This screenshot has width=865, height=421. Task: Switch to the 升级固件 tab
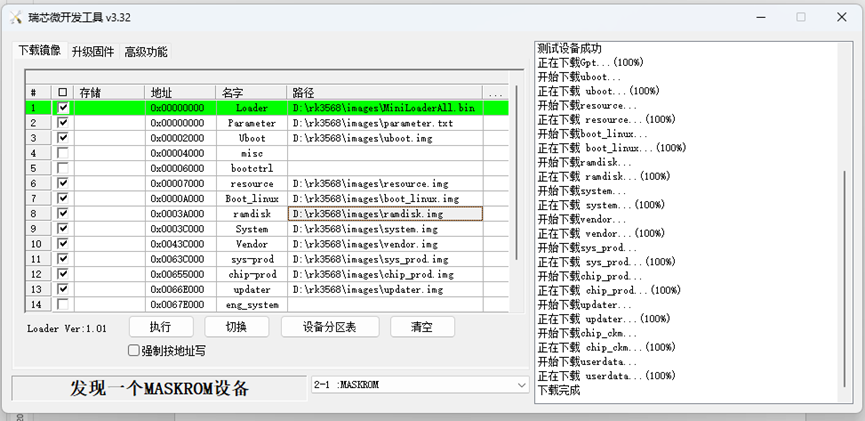coord(93,52)
